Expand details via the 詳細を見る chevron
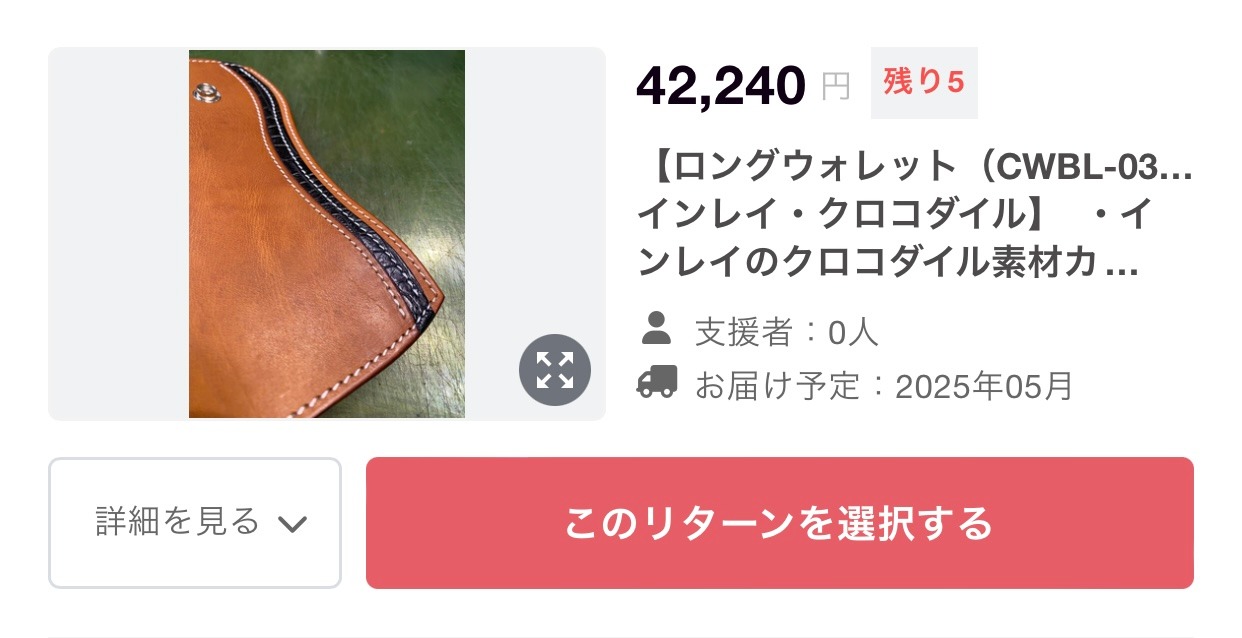The image size is (1242, 638). (x=292, y=523)
